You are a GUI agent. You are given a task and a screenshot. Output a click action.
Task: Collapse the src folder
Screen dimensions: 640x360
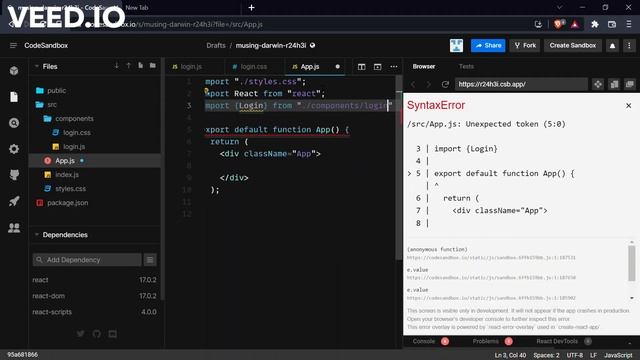tap(95, 104)
